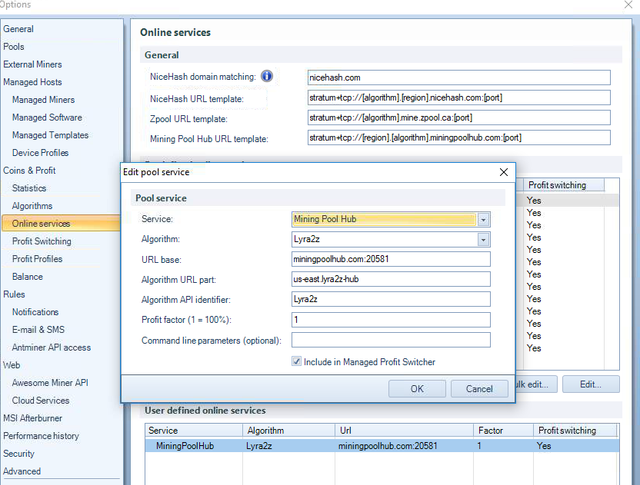This screenshot has width=640, height=485.
Task: Go to Balance settings
Action: pos(27,277)
